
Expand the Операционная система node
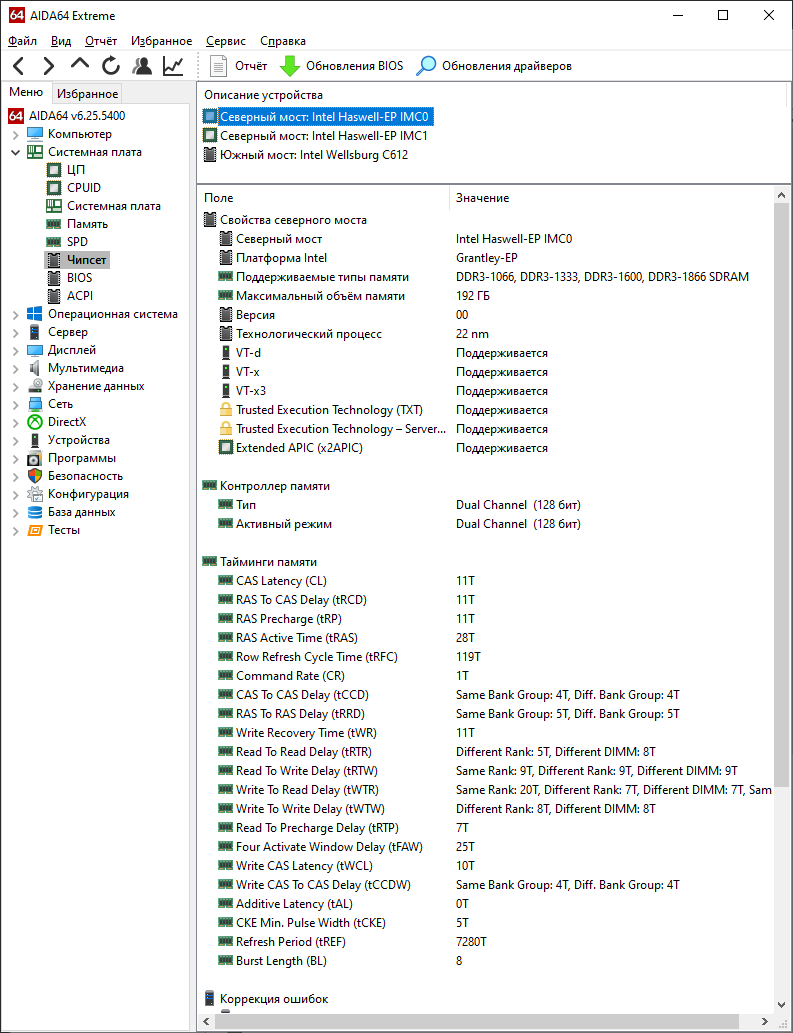(16, 315)
